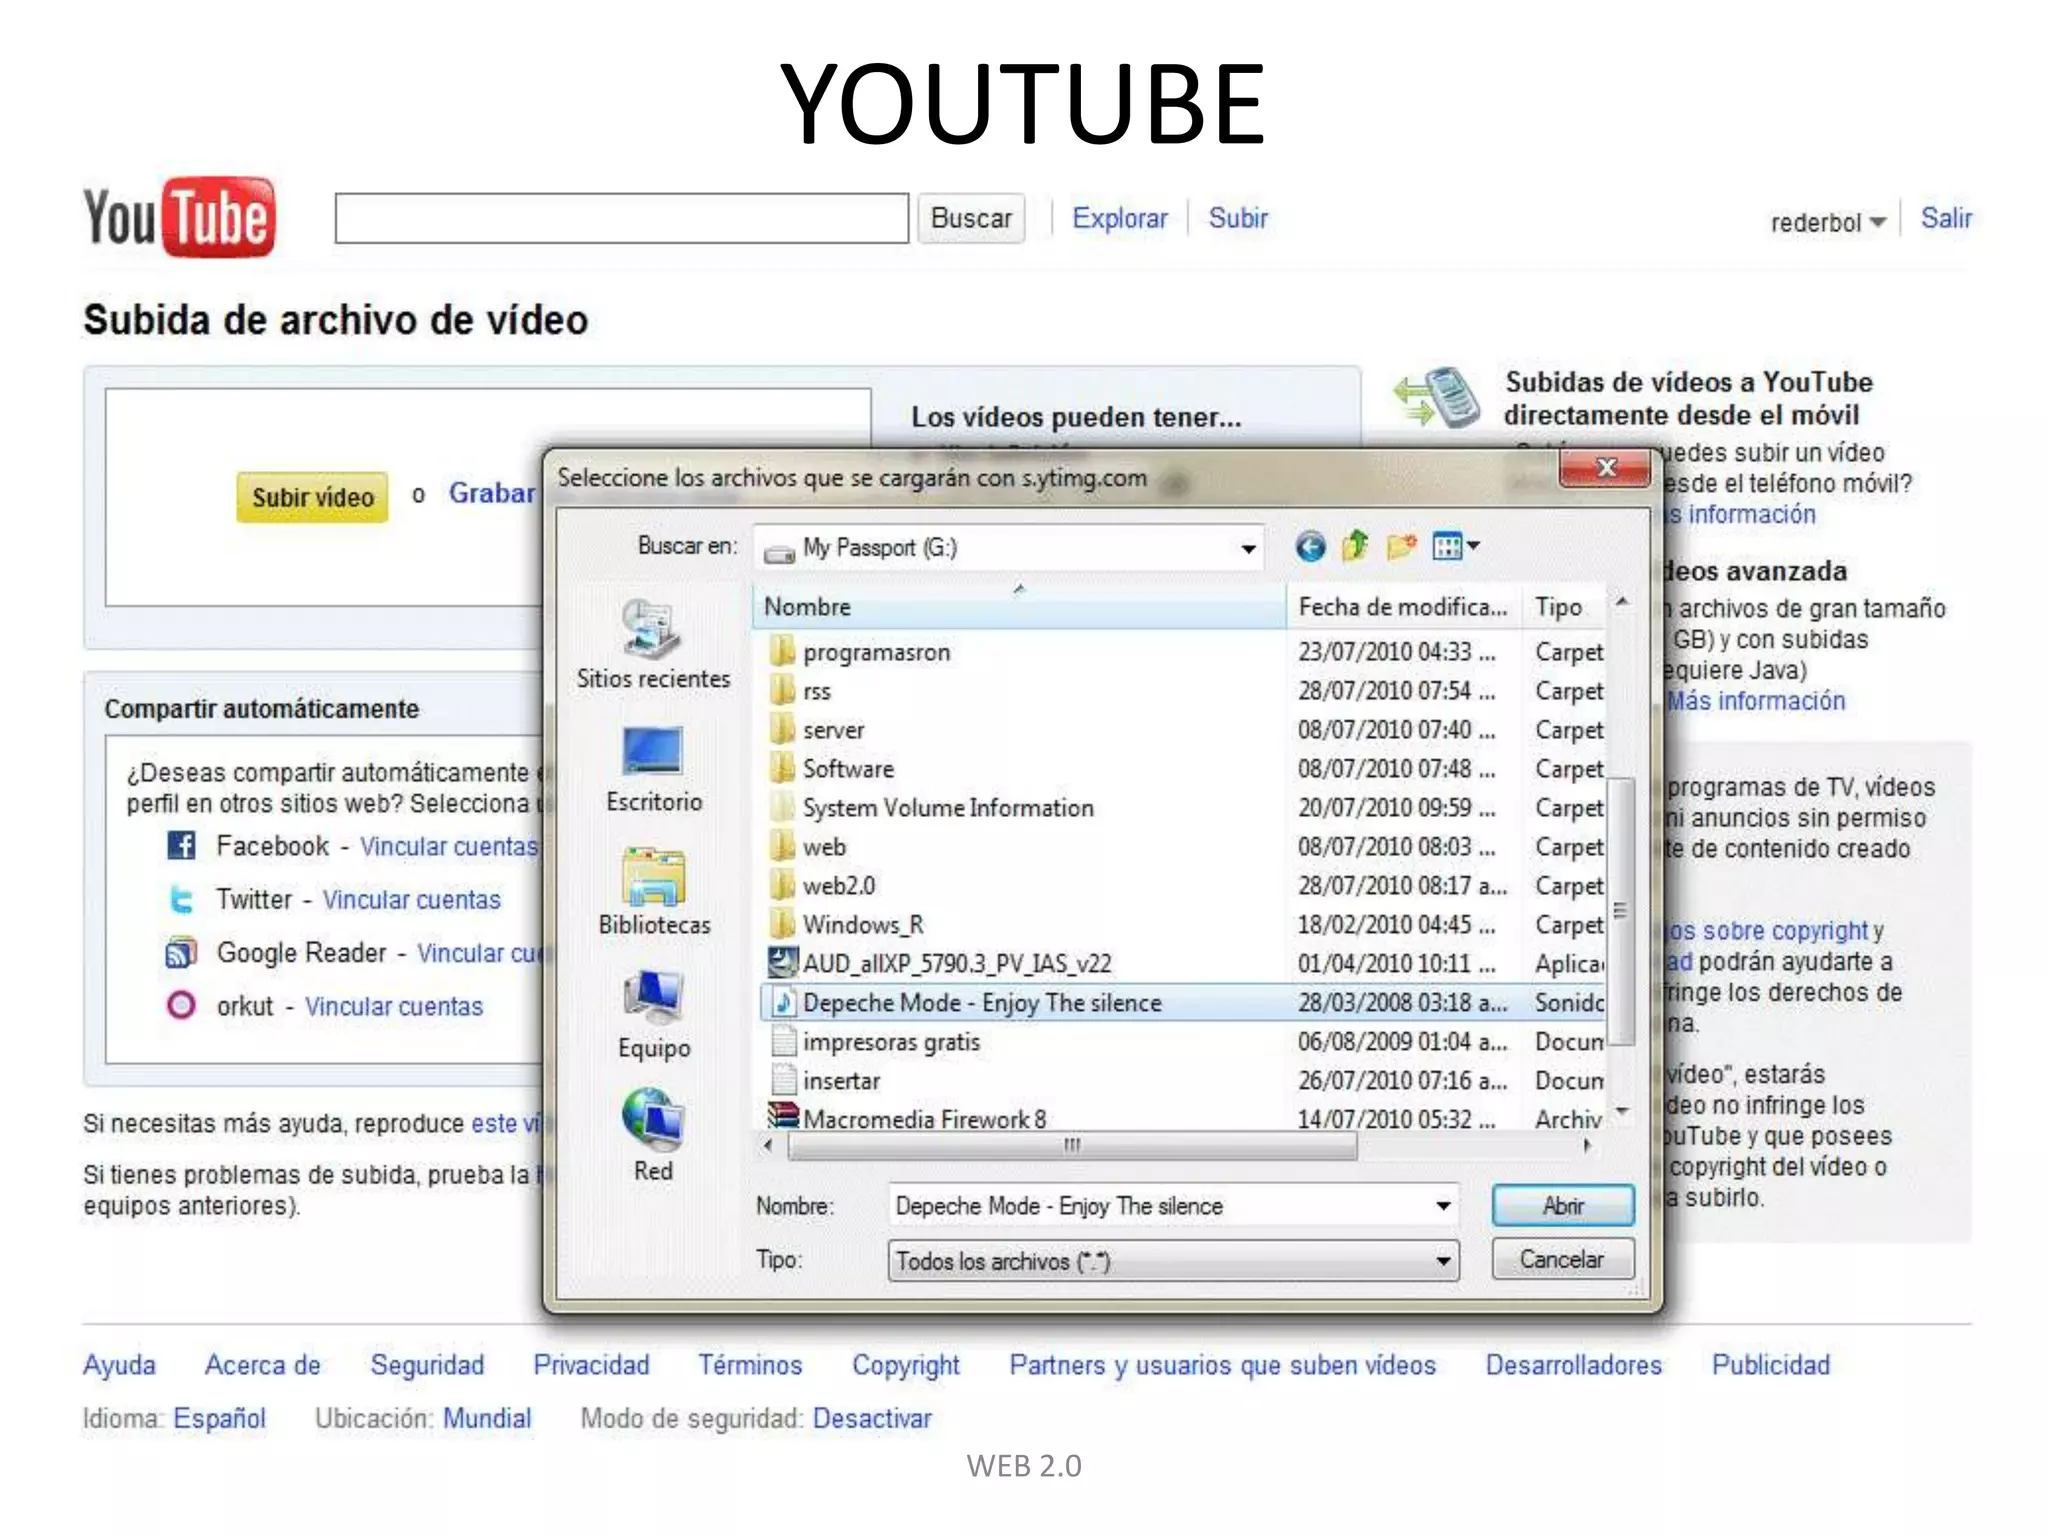
Task: Open Equipo in the places bar
Action: click(654, 1015)
